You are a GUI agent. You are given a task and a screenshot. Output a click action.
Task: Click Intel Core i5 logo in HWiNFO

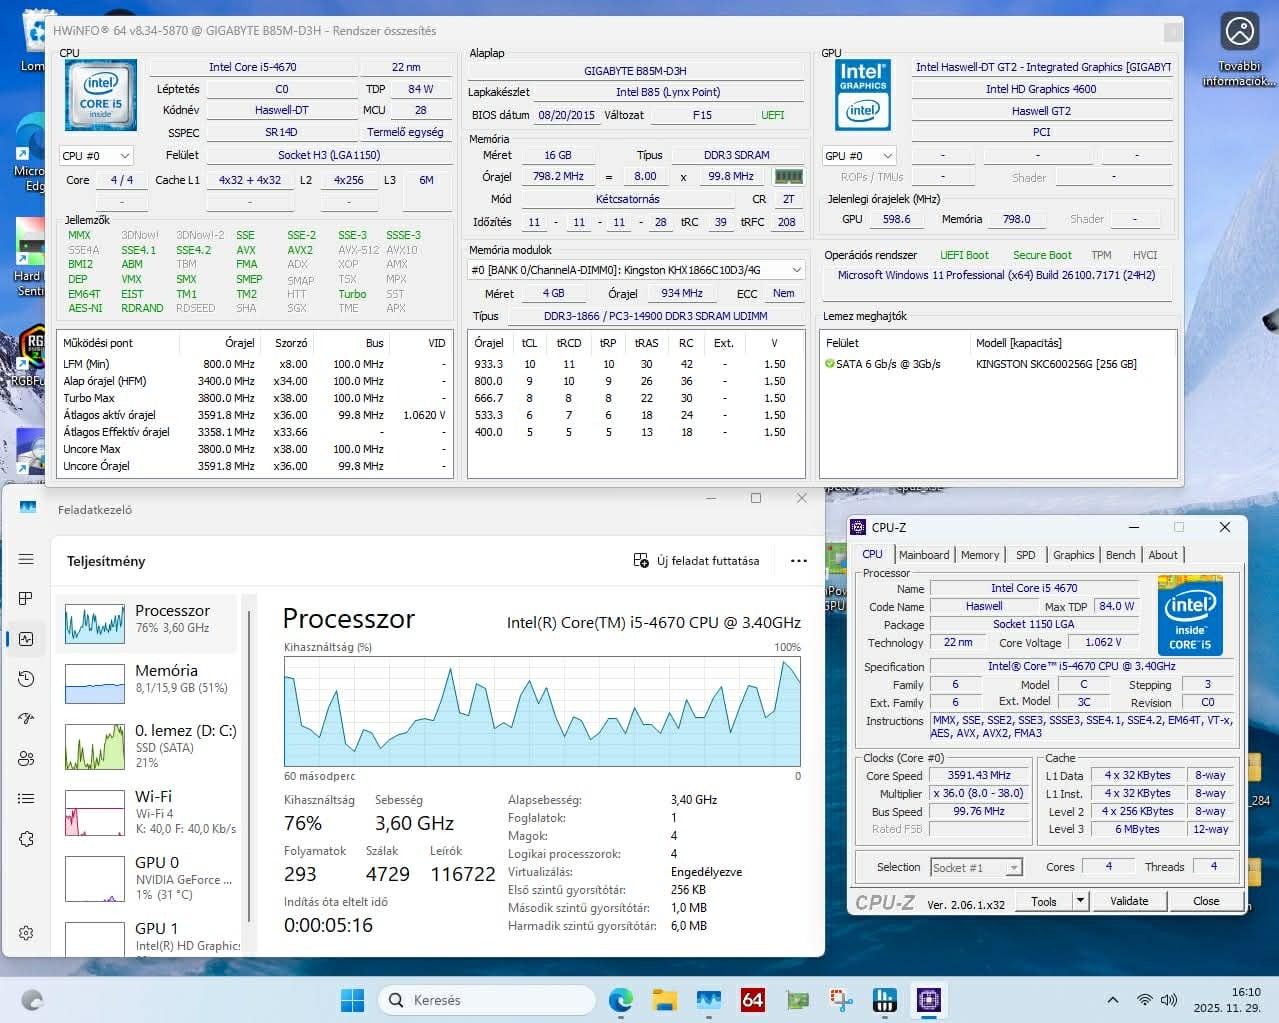point(101,96)
